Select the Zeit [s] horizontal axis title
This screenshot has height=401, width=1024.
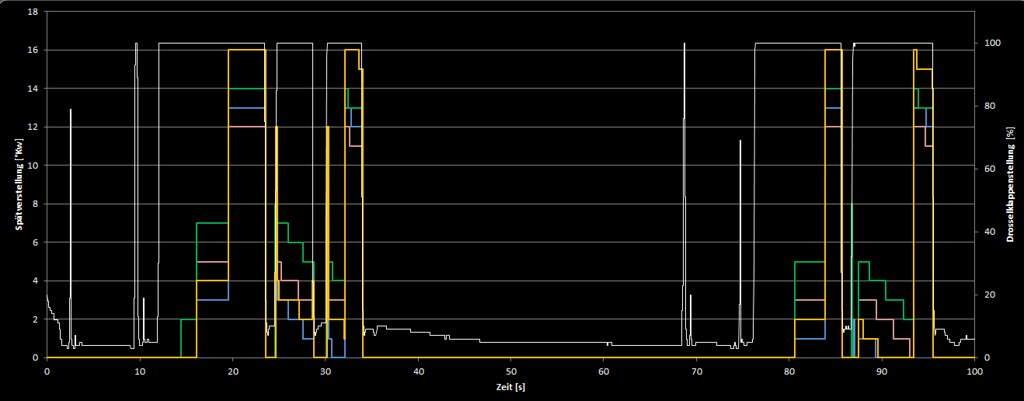coord(510,385)
